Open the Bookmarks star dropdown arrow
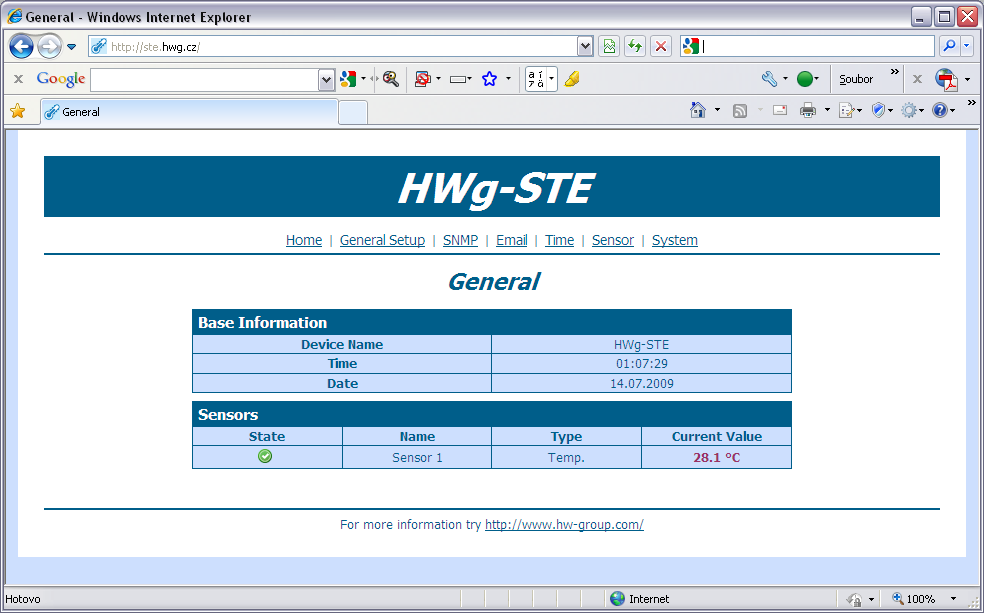 click(508, 79)
